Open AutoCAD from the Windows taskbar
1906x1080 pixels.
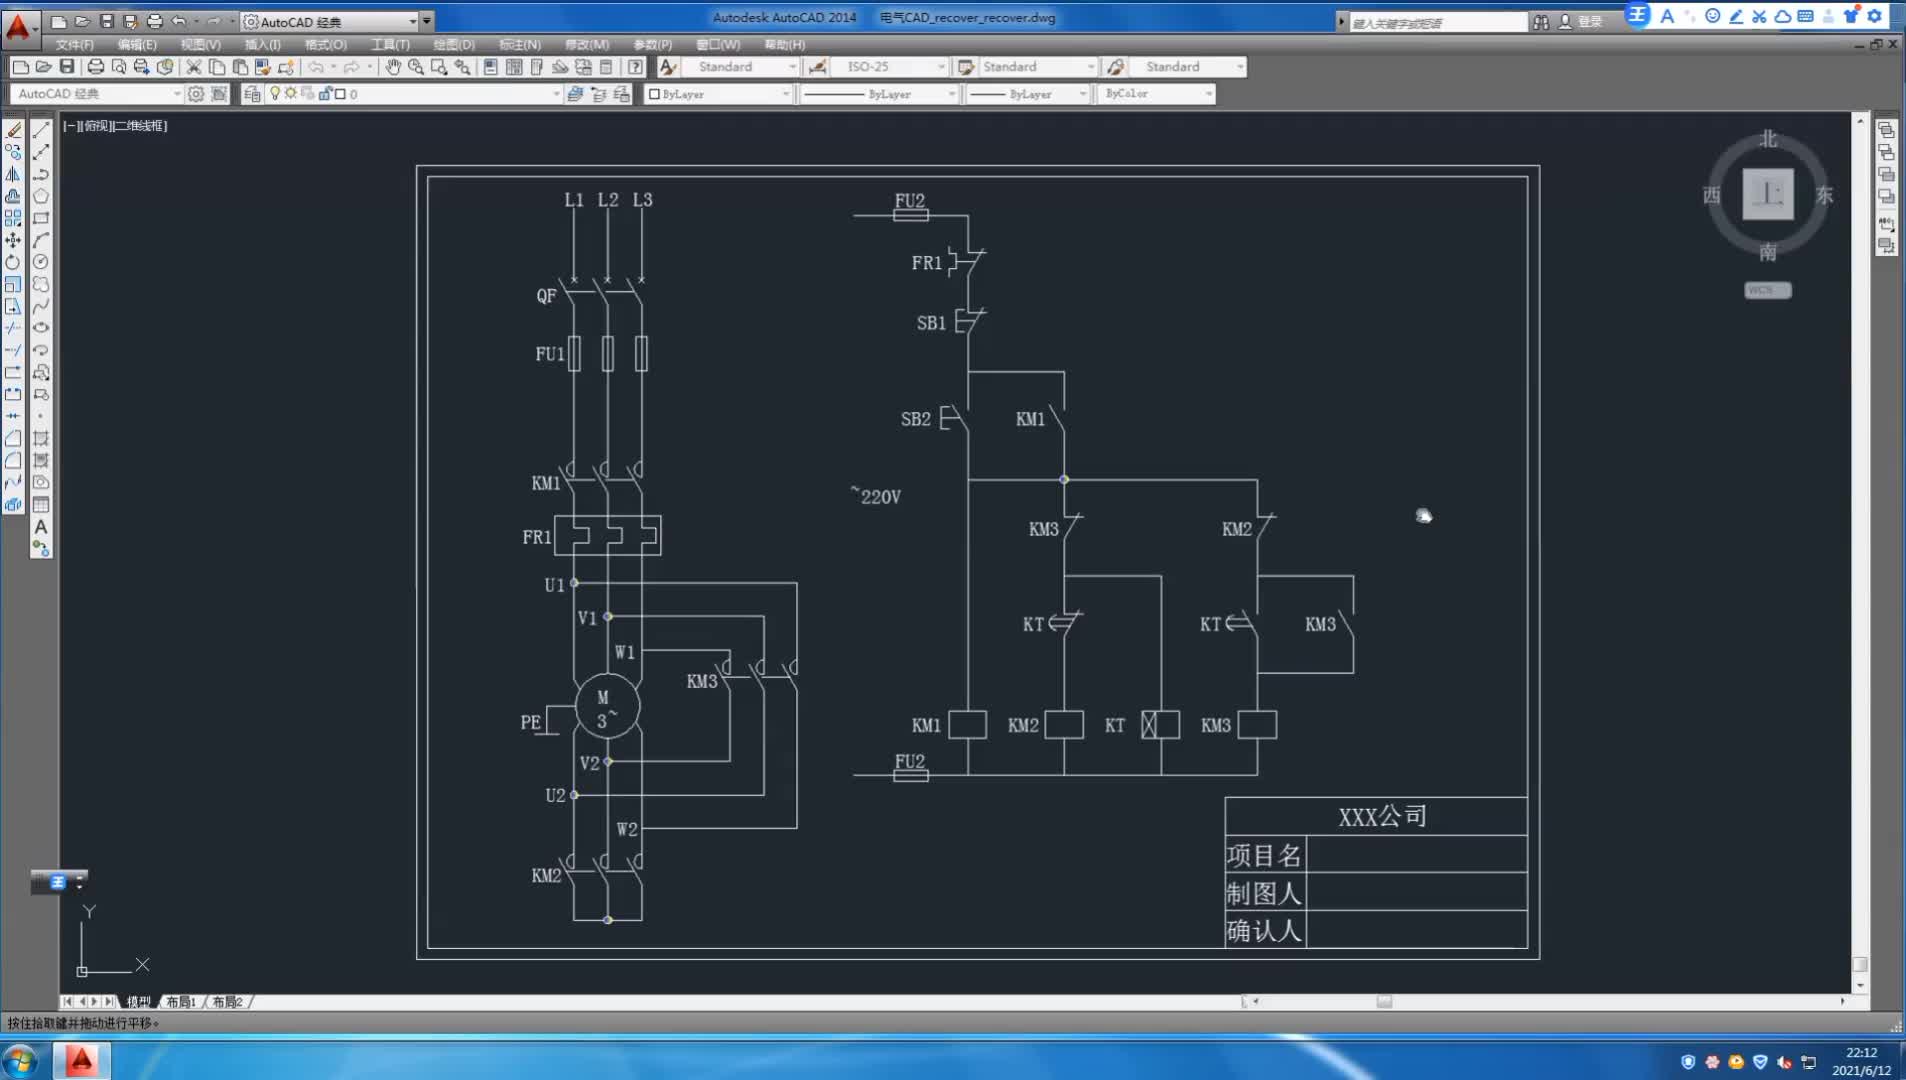82,1061
